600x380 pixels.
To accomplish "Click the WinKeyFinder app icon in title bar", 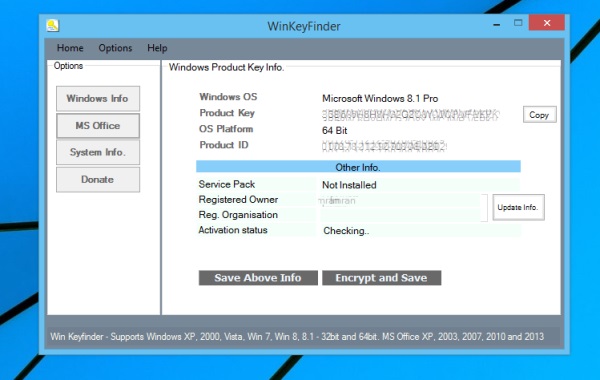I will [52, 26].
